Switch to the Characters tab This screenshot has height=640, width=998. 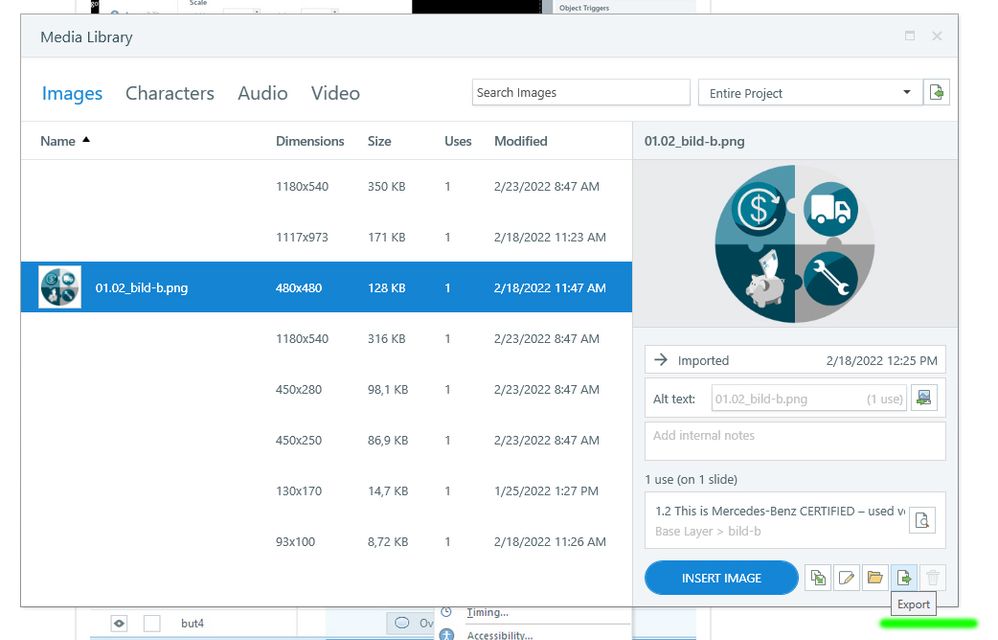click(x=169, y=93)
